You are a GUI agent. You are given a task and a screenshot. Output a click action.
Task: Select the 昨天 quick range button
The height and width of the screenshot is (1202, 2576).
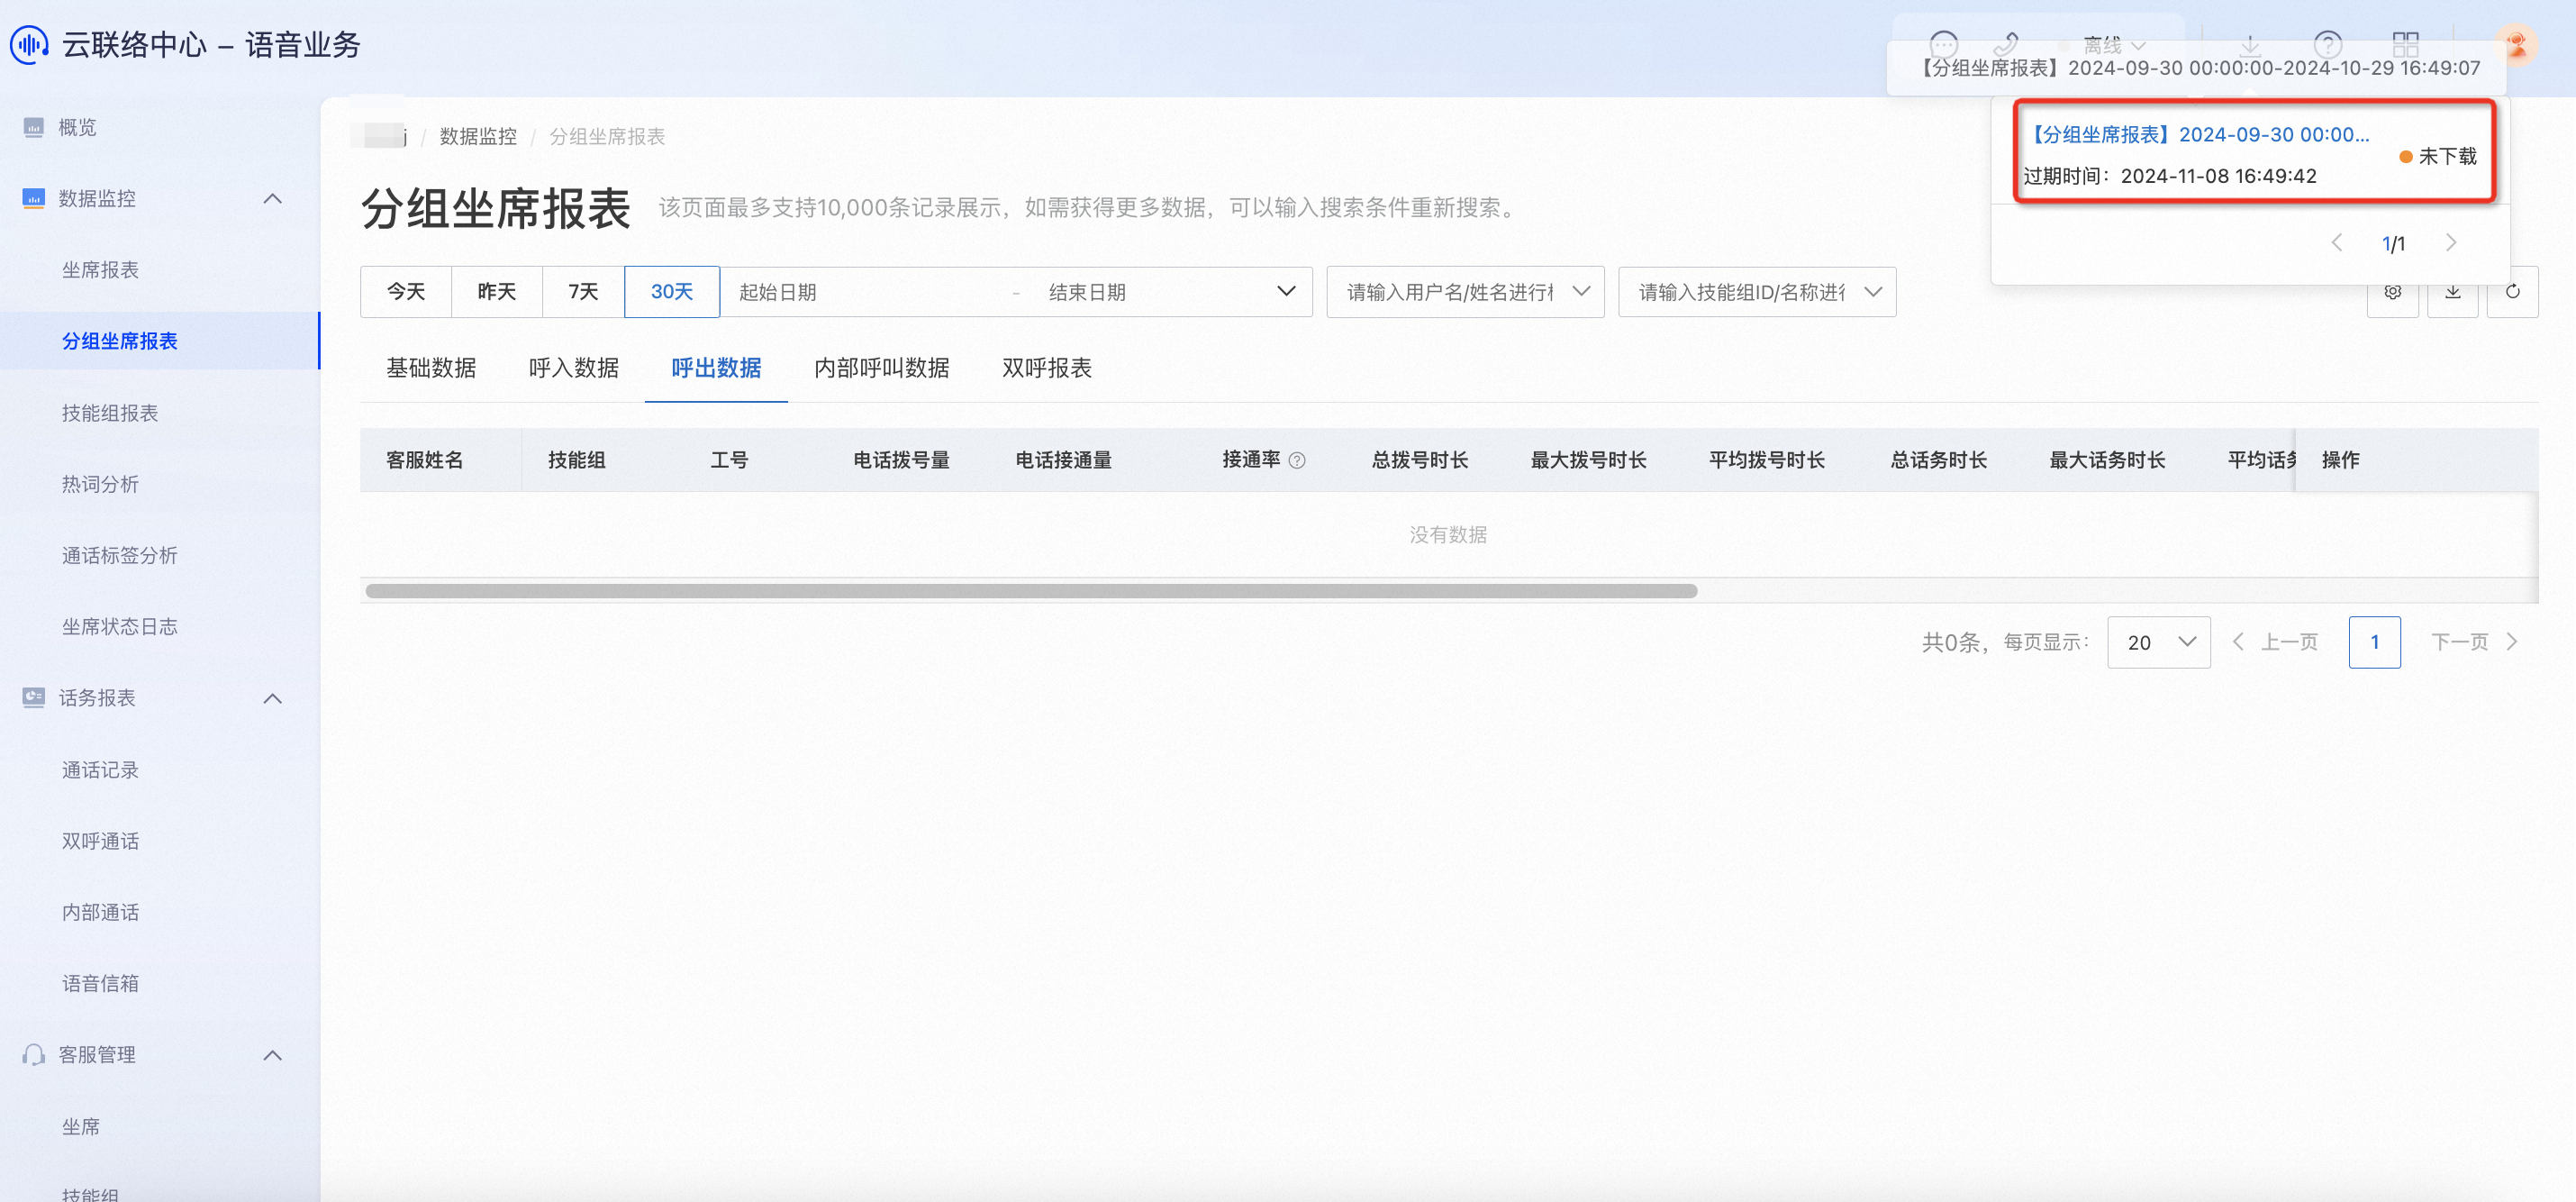click(497, 292)
